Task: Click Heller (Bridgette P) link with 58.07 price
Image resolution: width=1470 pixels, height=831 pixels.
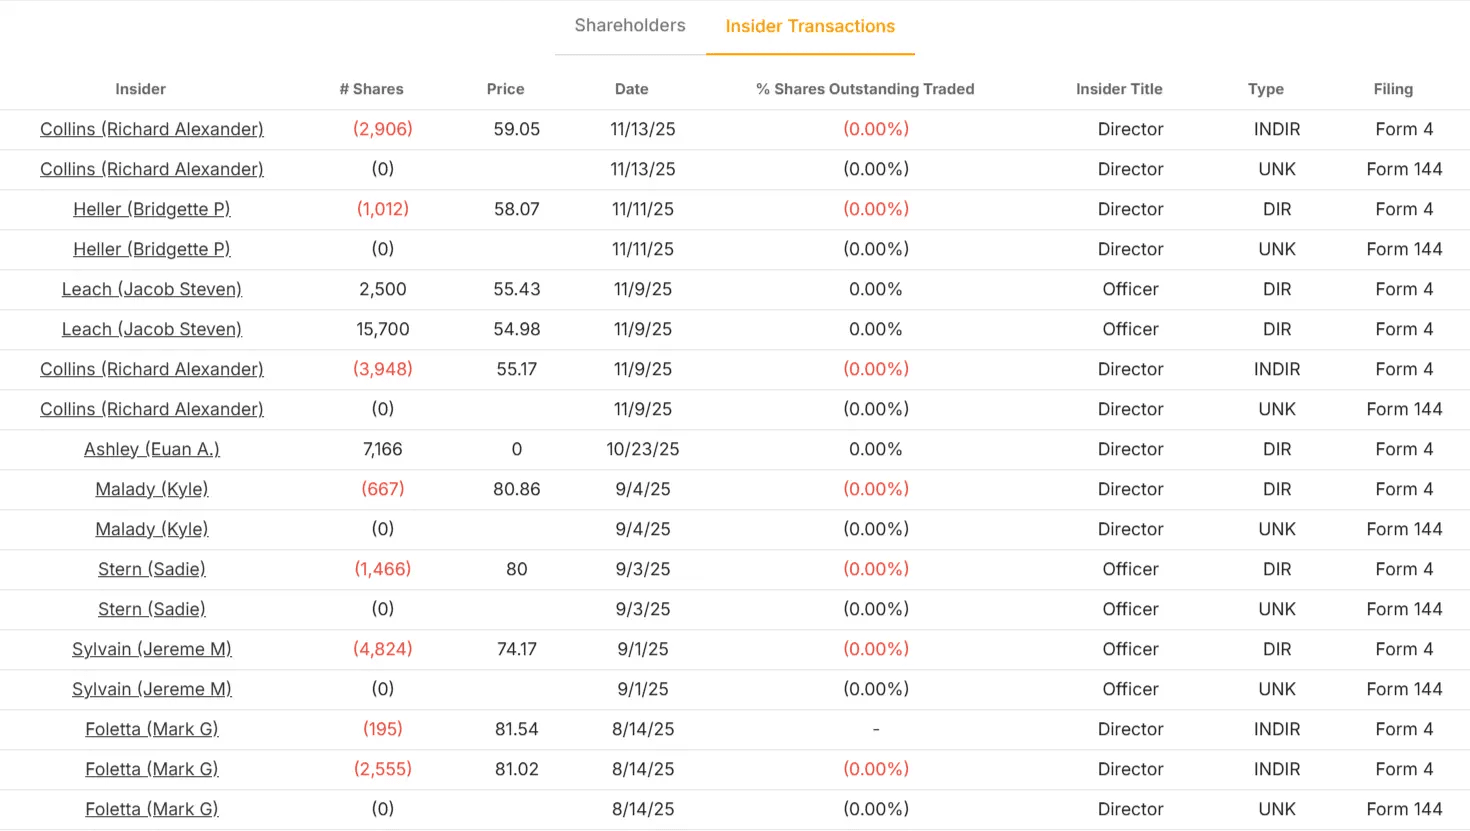Action: [x=152, y=209]
